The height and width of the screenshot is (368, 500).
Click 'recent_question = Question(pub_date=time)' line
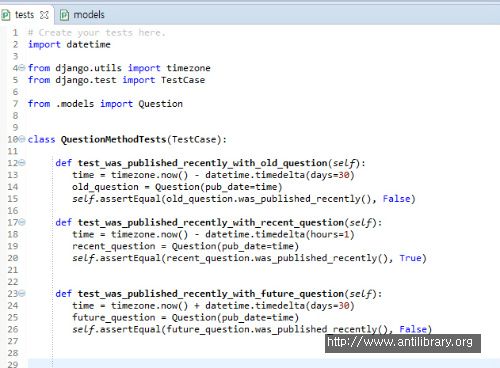[185, 247]
